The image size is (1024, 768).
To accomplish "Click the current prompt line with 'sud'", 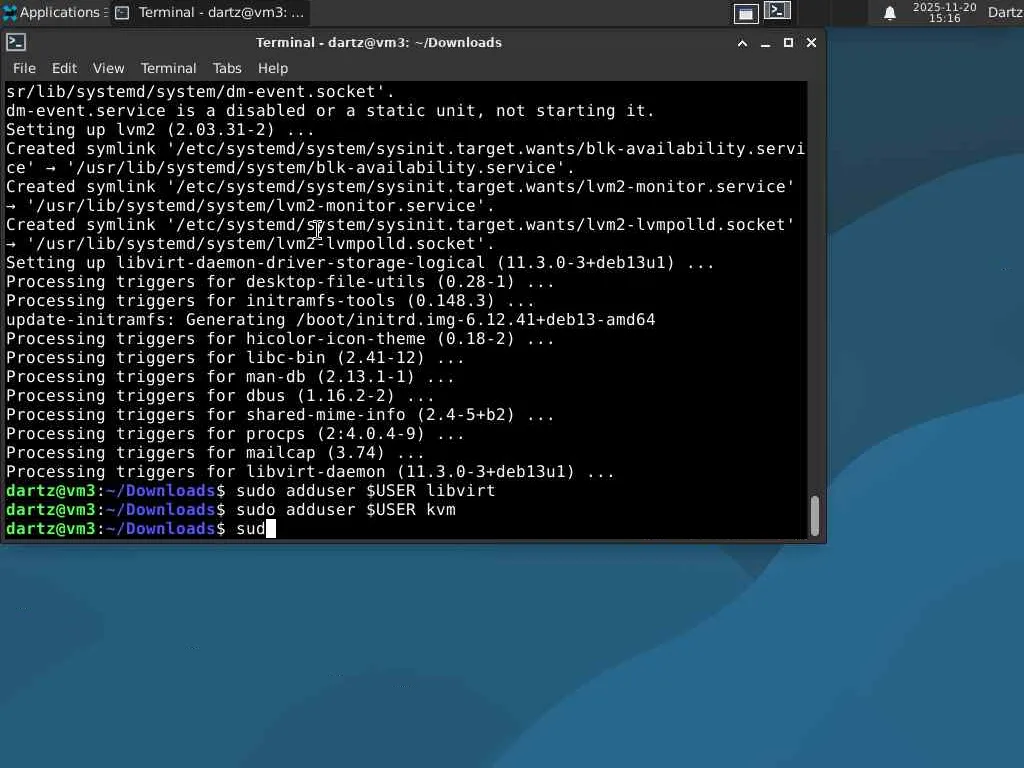I will point(141,528).
